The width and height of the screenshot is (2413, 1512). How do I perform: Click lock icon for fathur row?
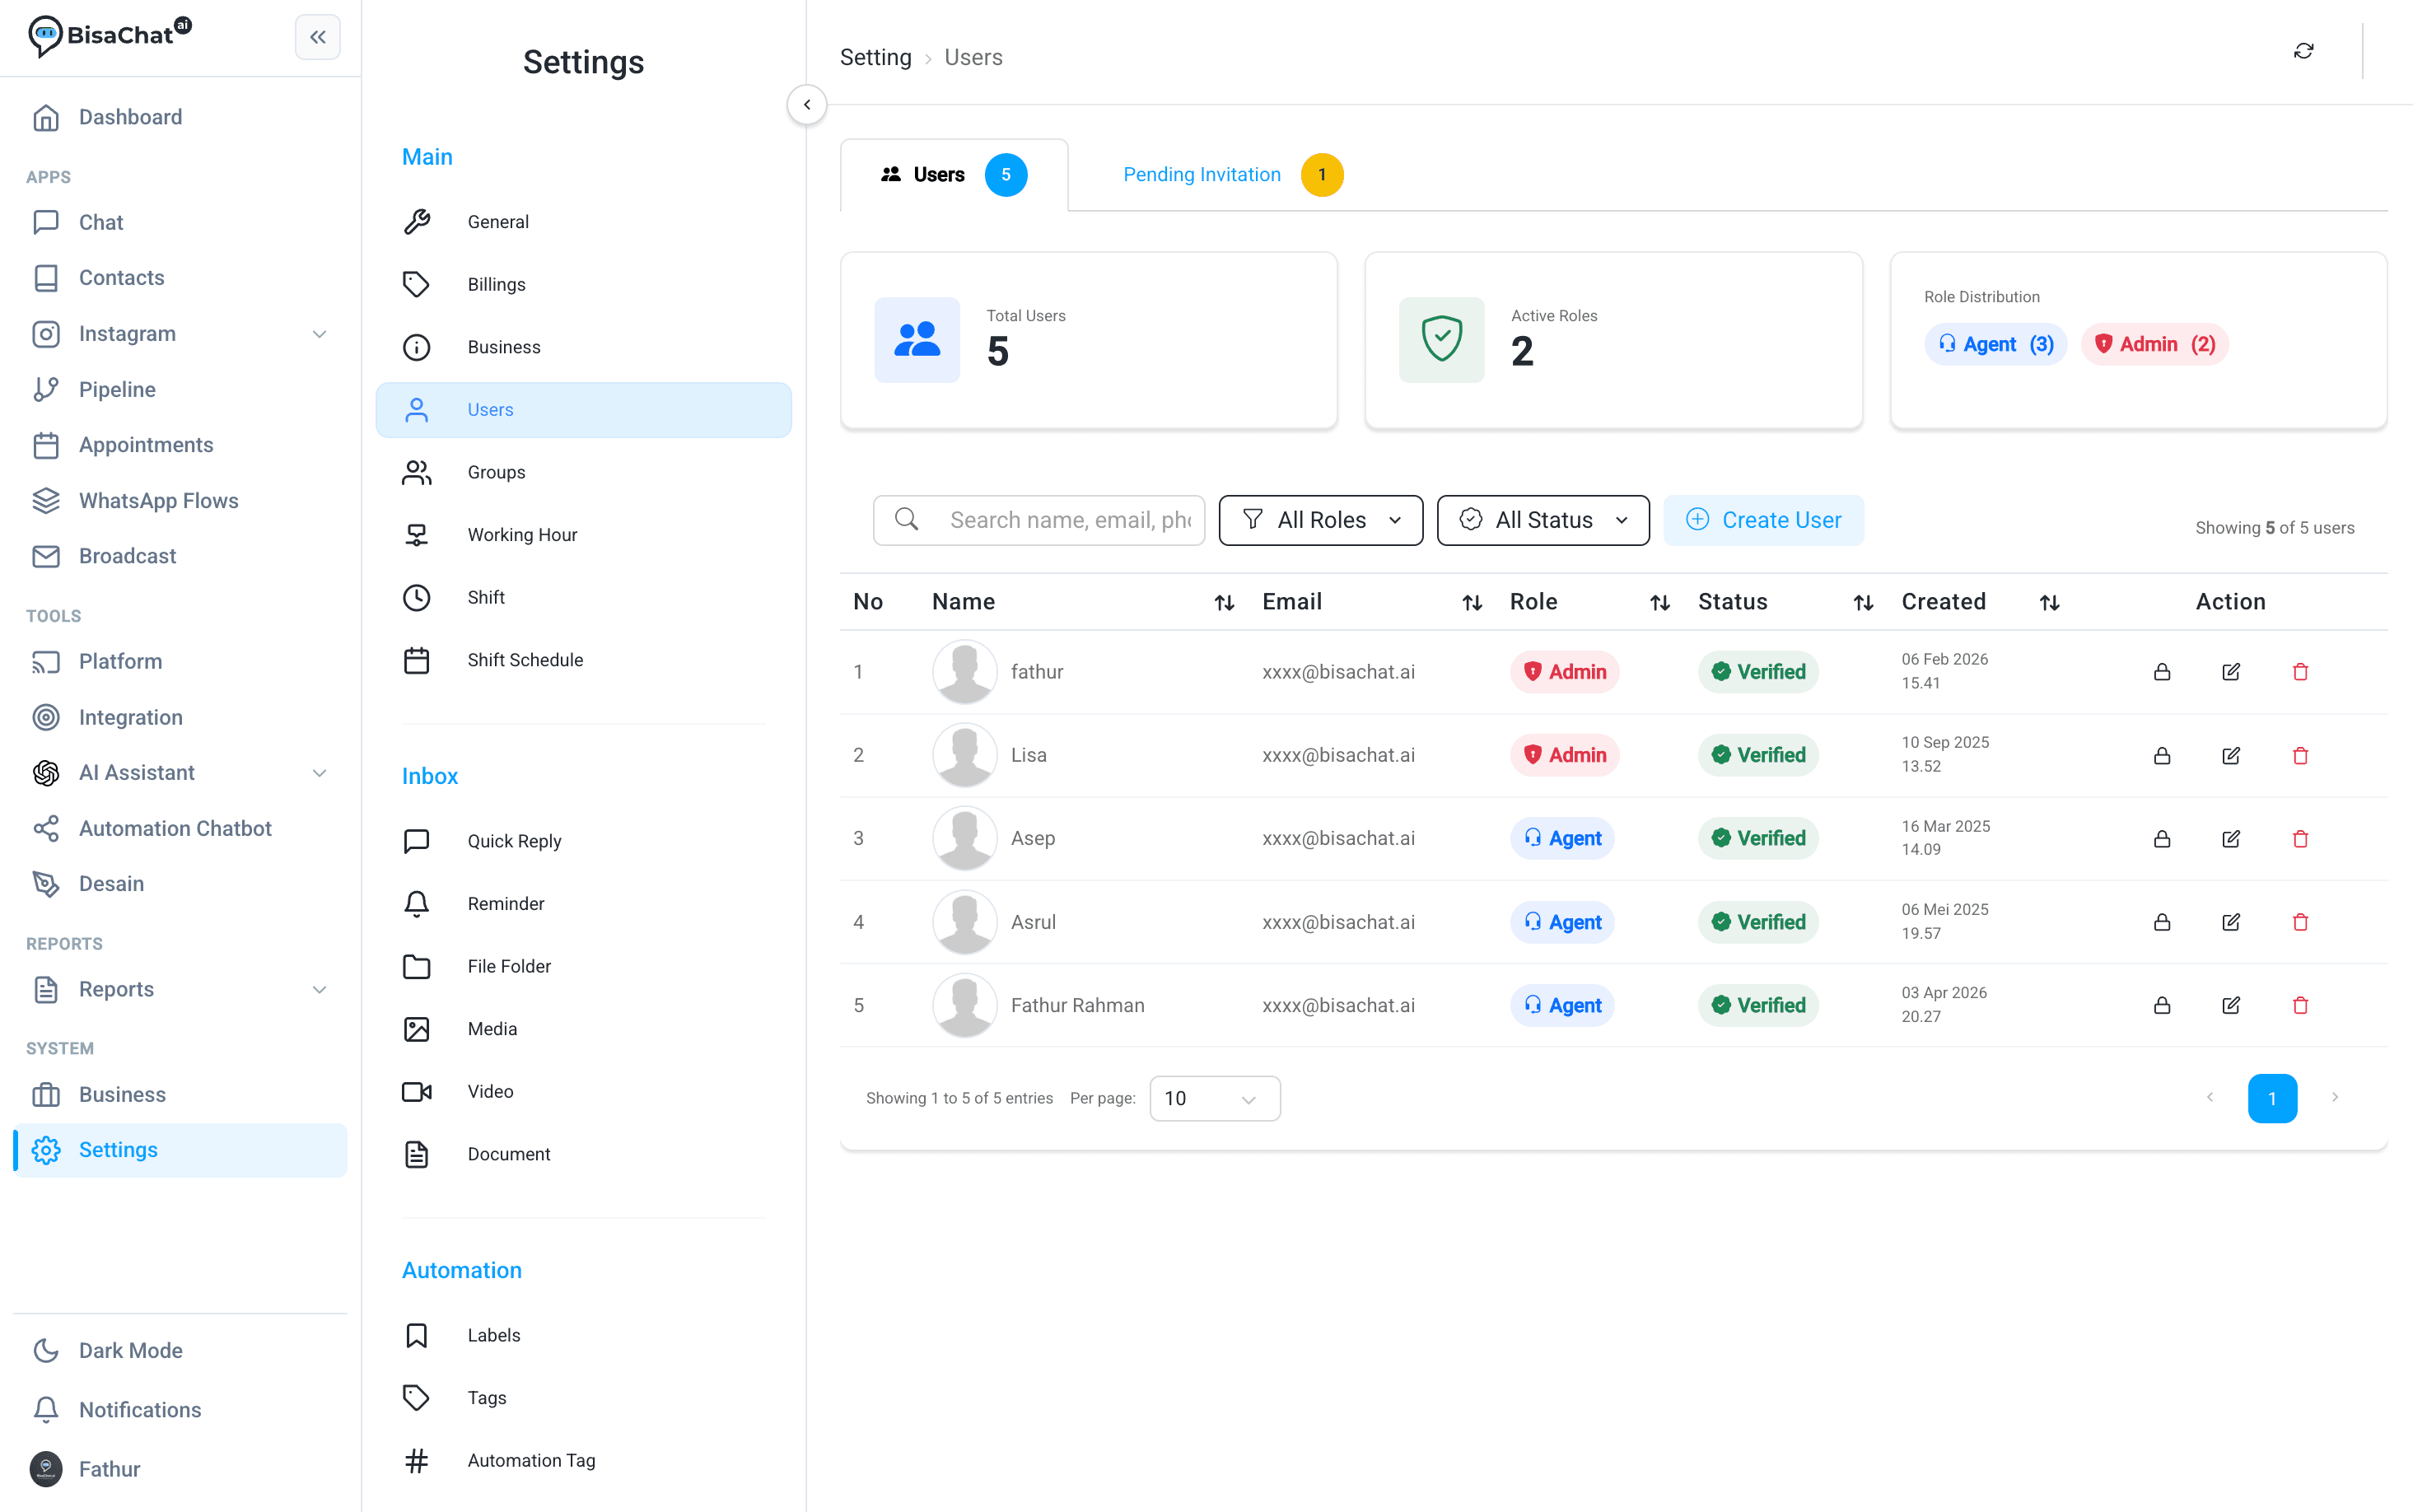tap(2161, 672)
